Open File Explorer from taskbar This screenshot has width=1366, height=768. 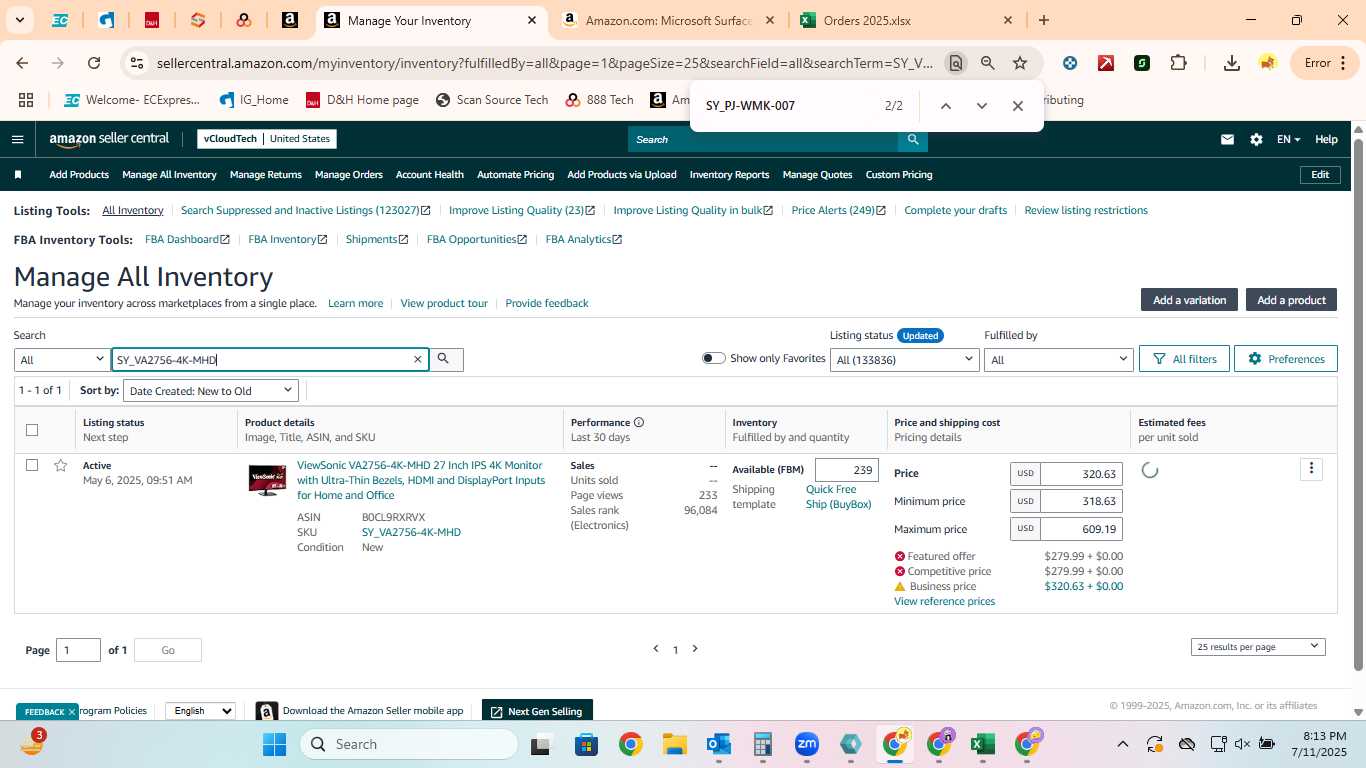674,744
